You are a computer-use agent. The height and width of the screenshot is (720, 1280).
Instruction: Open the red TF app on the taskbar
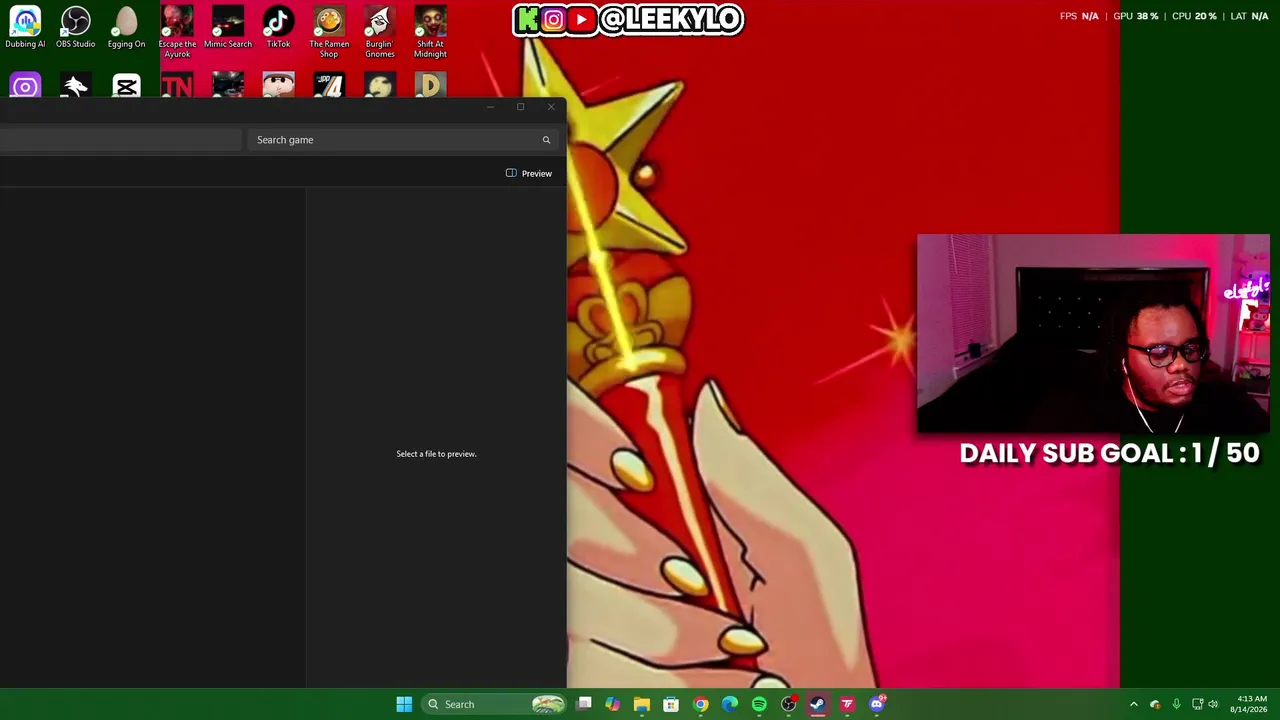click(847, 704)
